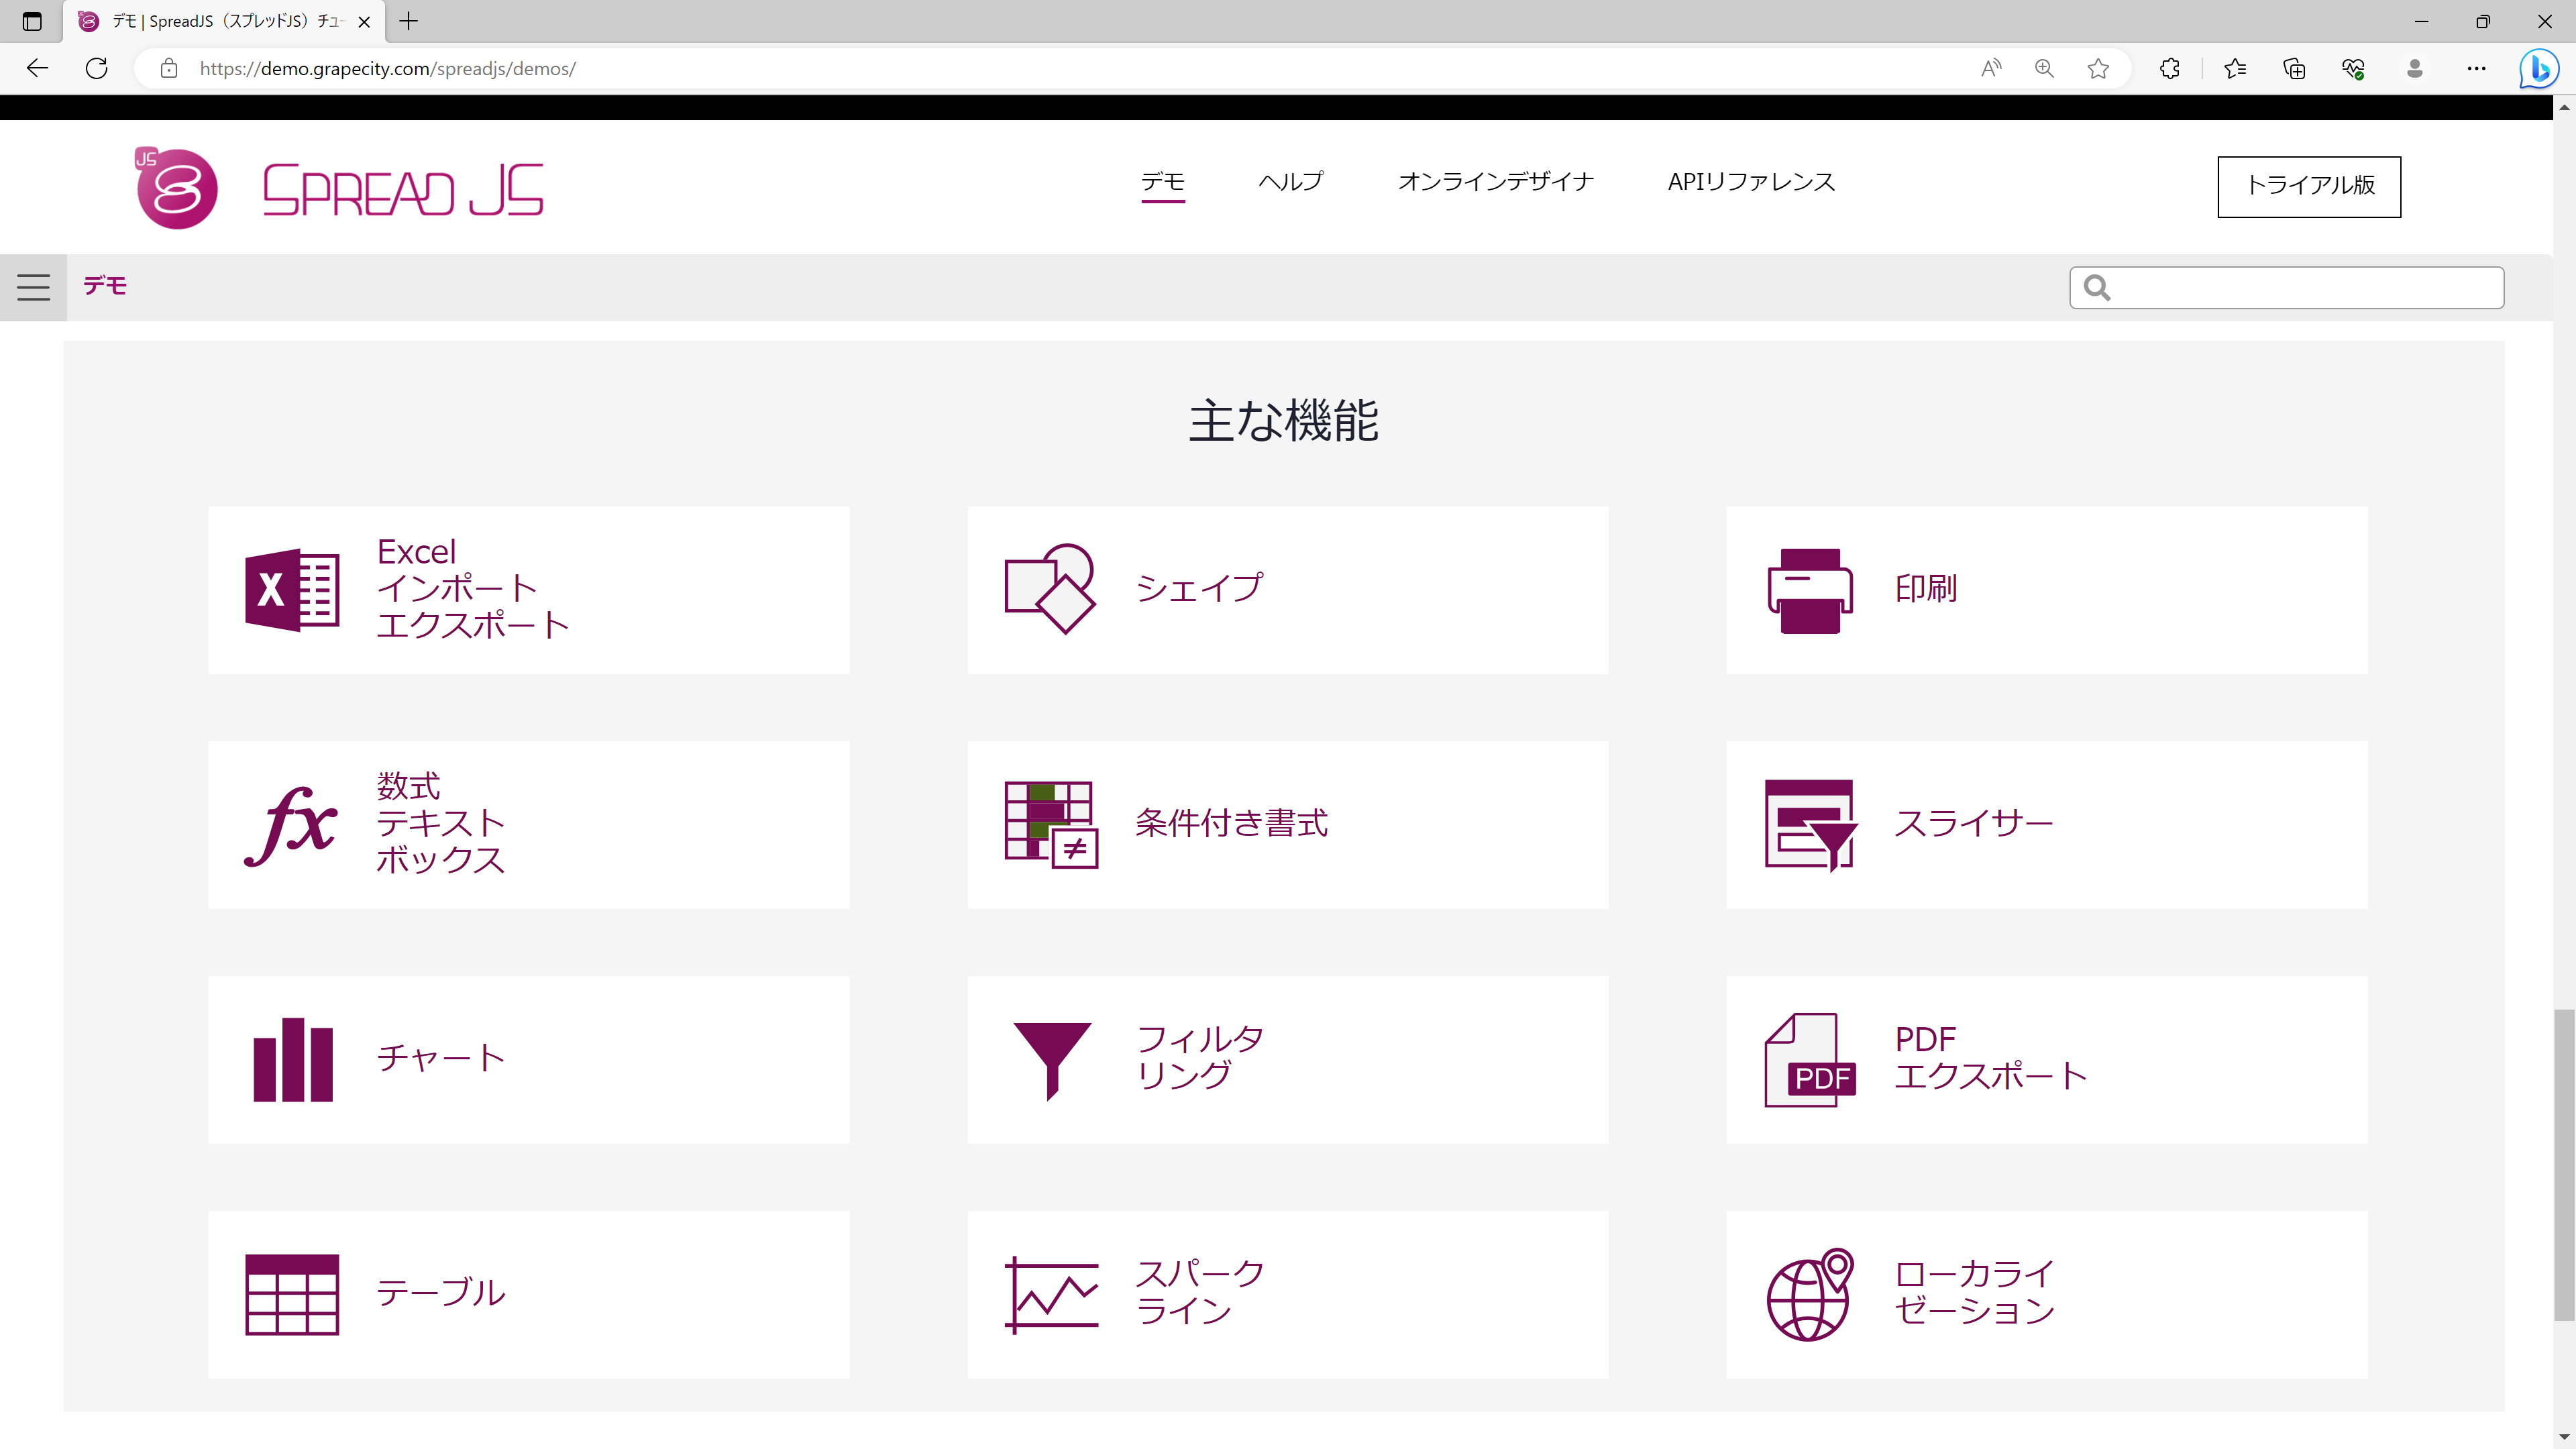The width and height of the screenshot is (2576, 1449).
Task: Click the デモ breadcrumb label
Action: [105, 286]
